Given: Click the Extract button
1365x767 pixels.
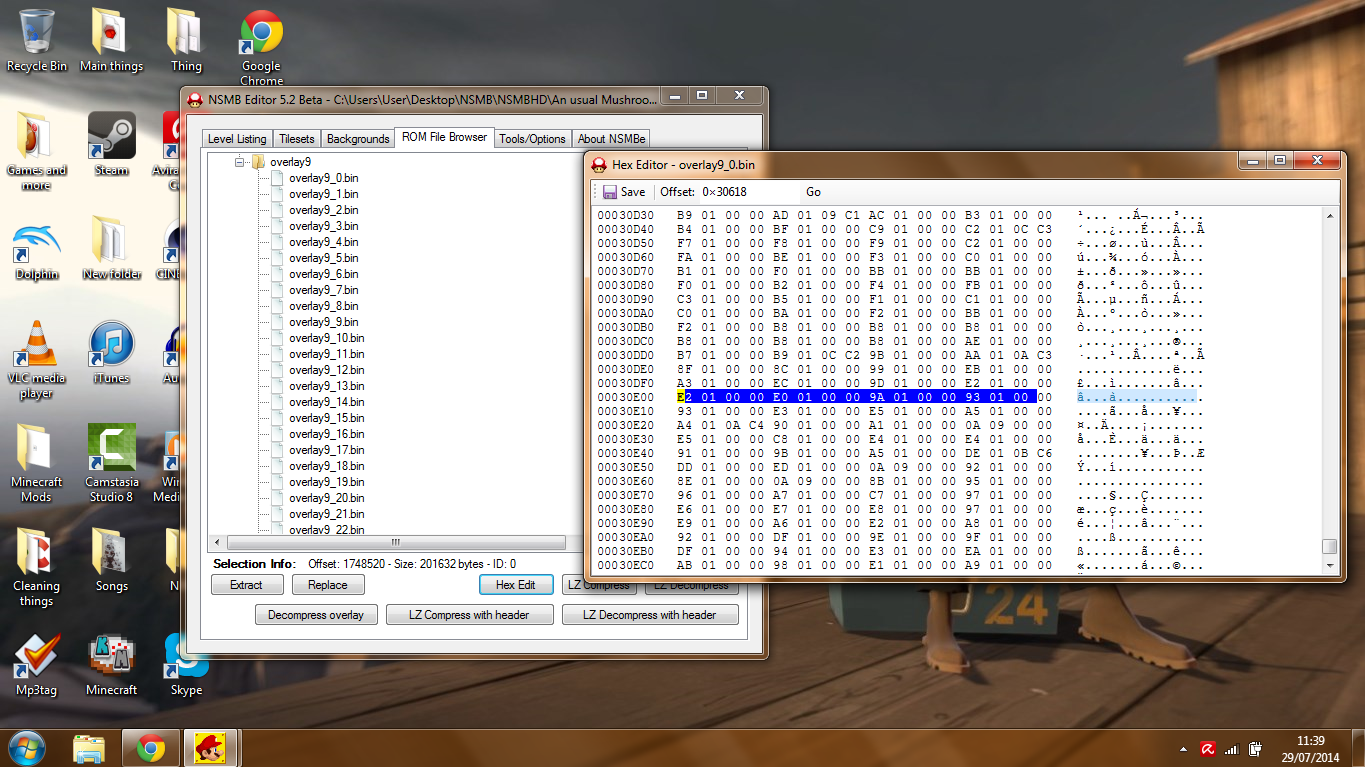Looking at the screenshot, I should [246, 585].
